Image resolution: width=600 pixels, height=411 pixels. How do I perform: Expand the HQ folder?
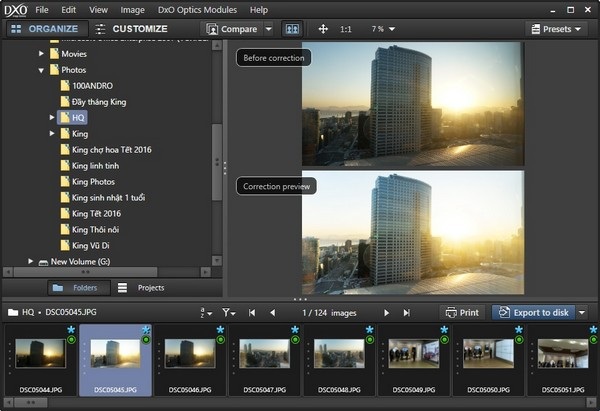coord(52,117)
